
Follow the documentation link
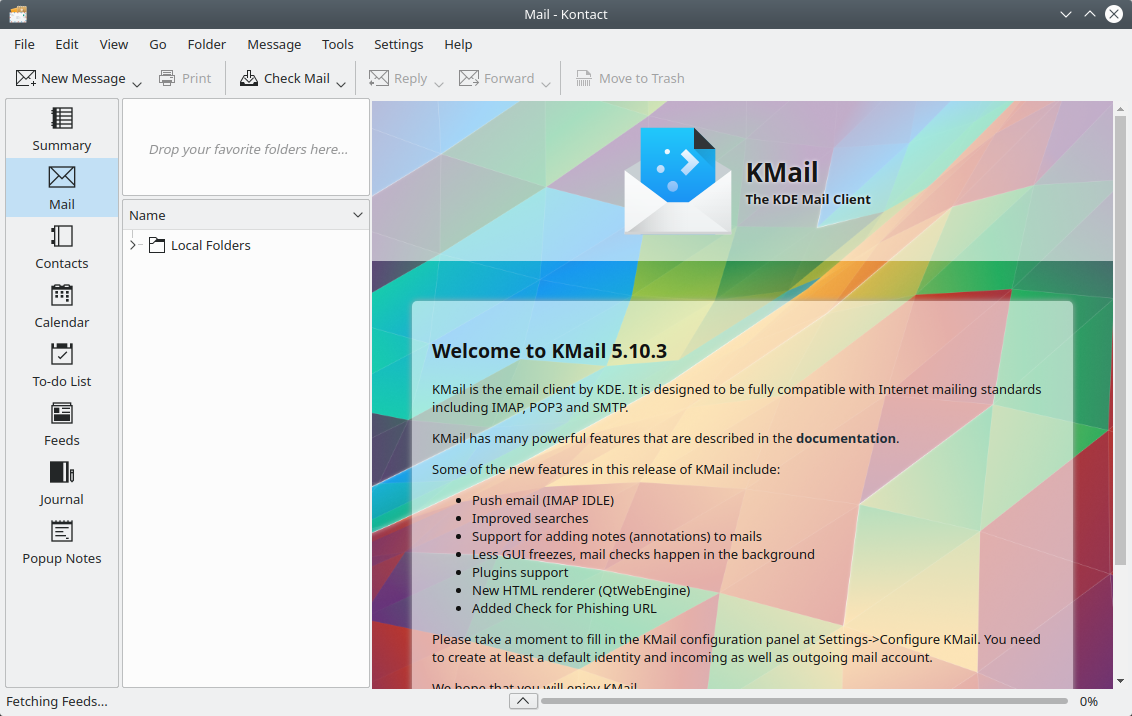click(x=846, y=438)
